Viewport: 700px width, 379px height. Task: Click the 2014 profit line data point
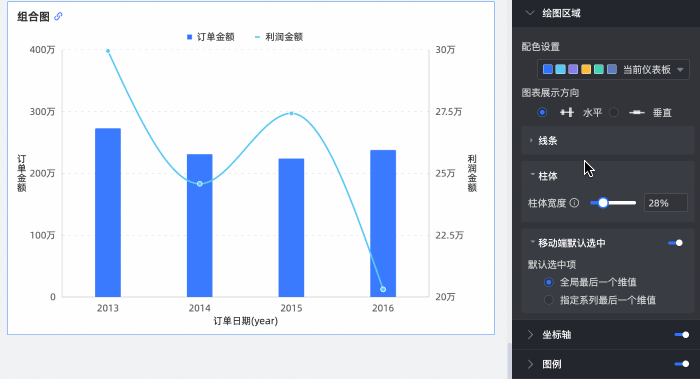(x=200, y=184)
